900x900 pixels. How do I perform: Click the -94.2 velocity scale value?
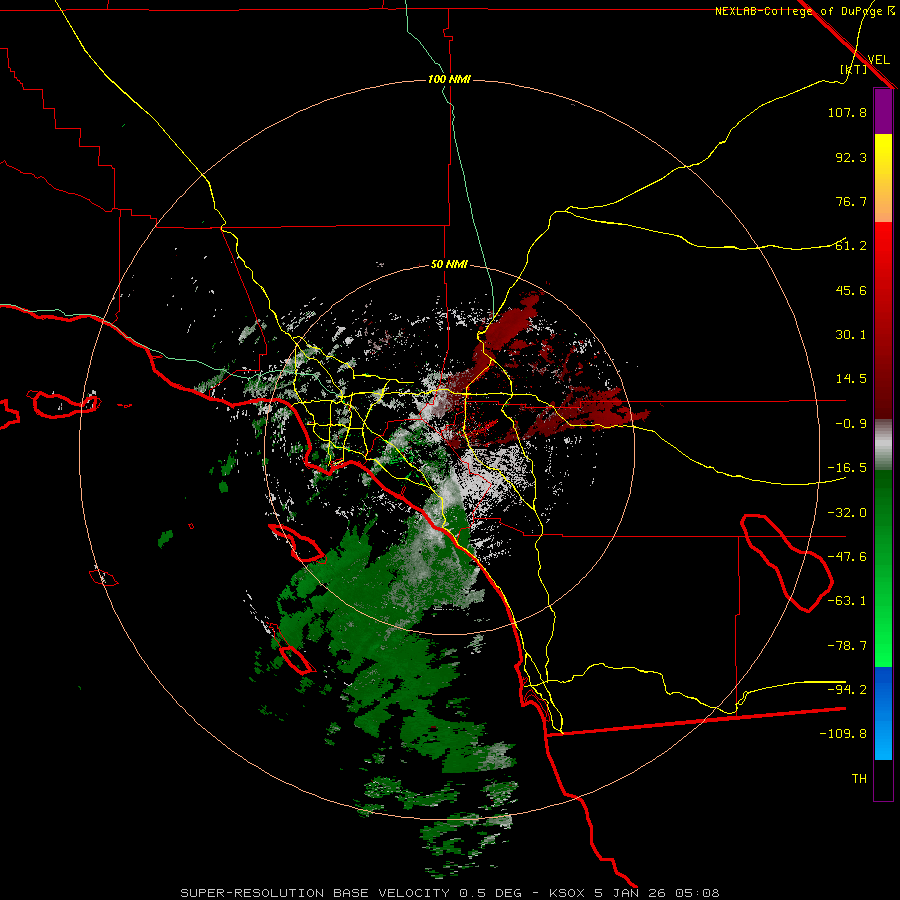(847, 689)
